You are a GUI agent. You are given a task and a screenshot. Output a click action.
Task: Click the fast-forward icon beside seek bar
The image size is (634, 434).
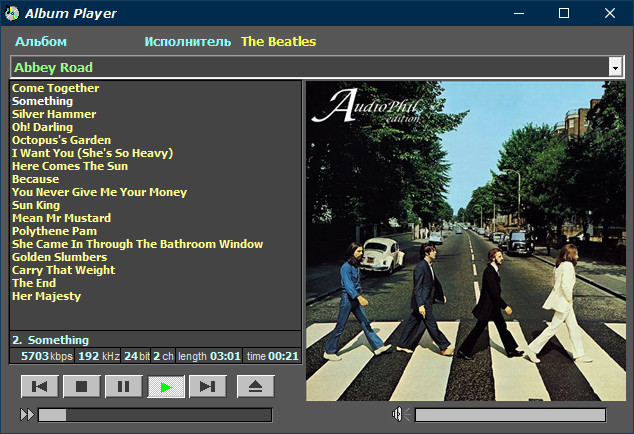point(27,415)
